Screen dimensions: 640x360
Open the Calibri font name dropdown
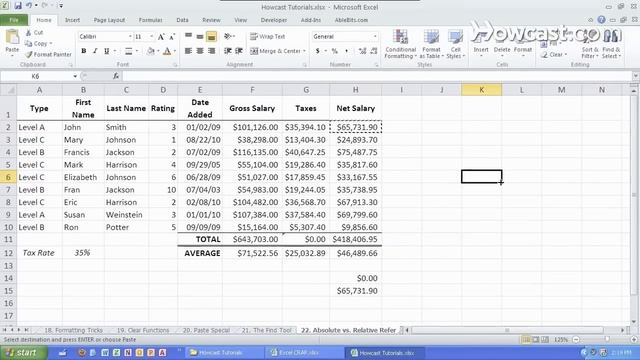pos(130,37)
